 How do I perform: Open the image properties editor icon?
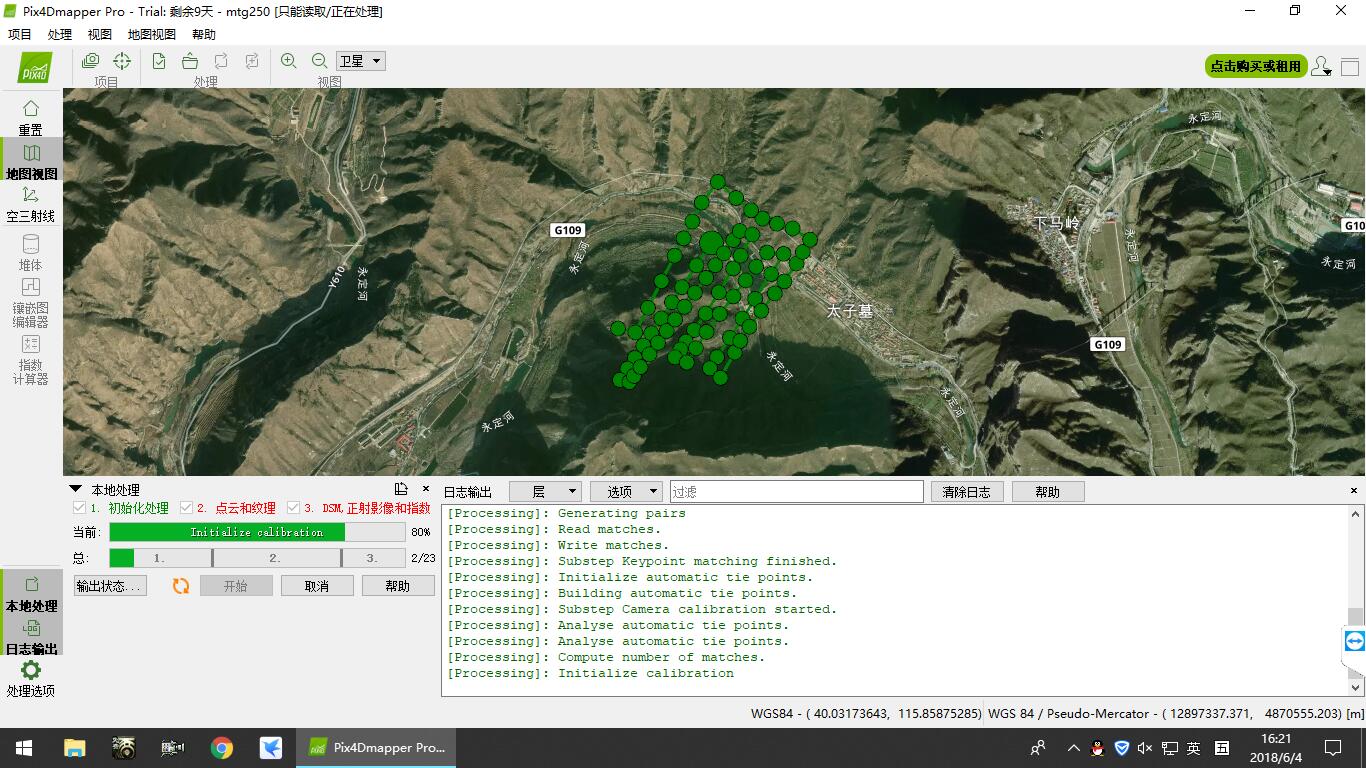90,61
